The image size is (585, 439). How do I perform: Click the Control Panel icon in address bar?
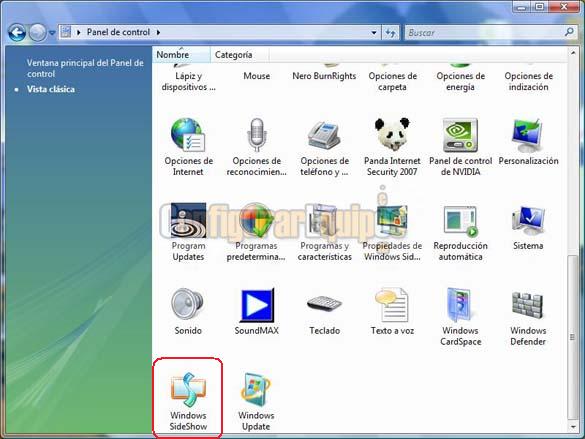click(66, 32)
